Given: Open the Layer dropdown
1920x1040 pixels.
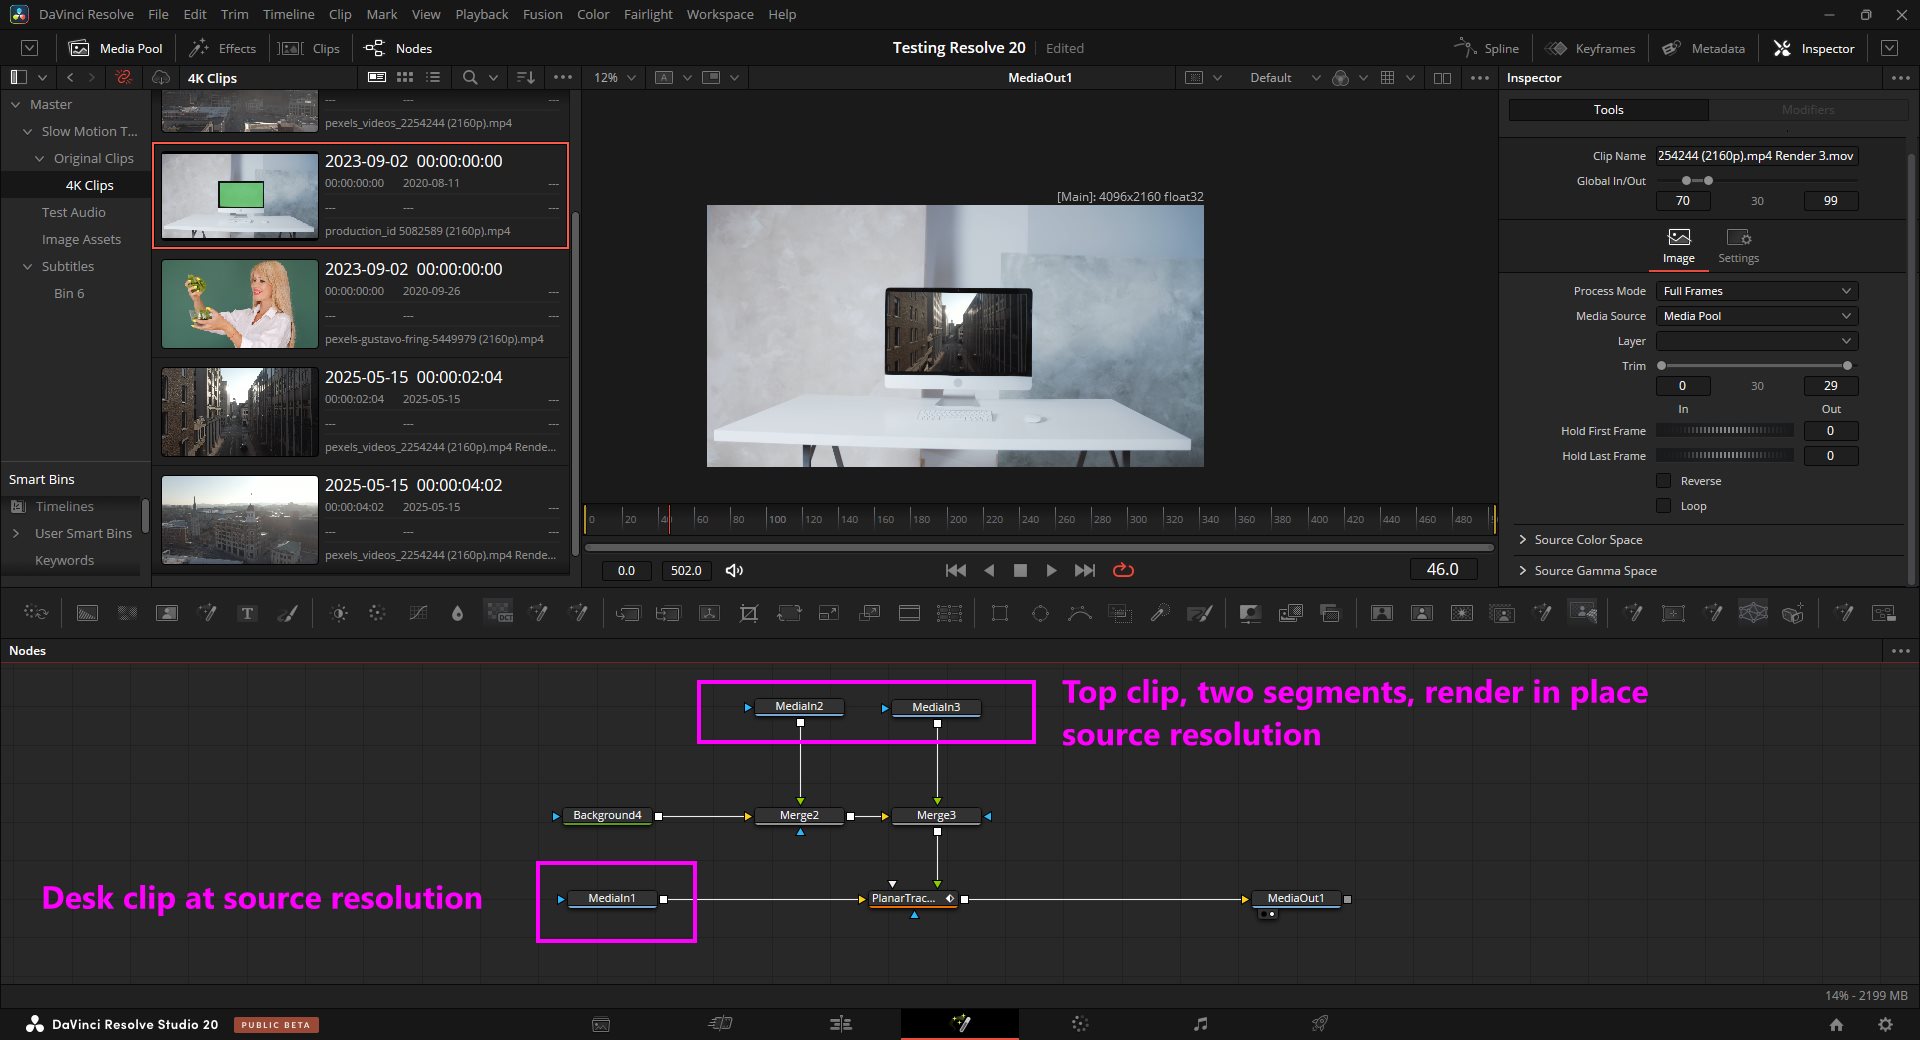Looking at the screenshot, I should pyautogui.click(x=1756, y=341).
